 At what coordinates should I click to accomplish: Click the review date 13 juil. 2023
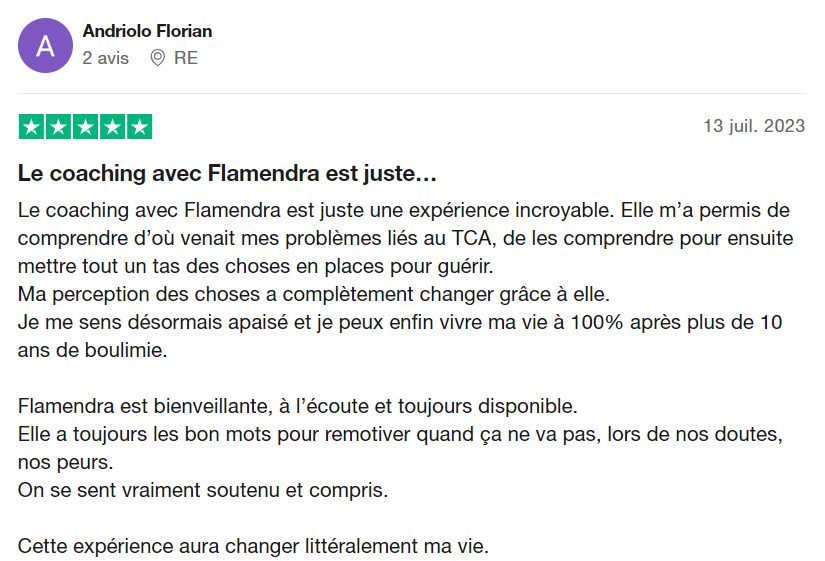pyautogui.click(x=754, y=126)
